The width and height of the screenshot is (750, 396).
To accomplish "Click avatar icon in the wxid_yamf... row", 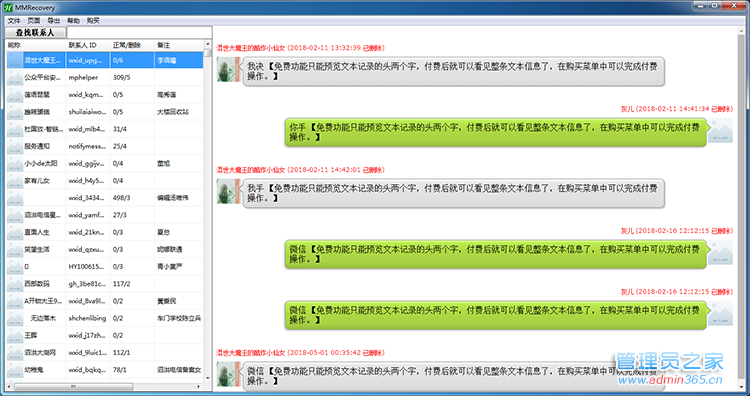I will 15,215.
